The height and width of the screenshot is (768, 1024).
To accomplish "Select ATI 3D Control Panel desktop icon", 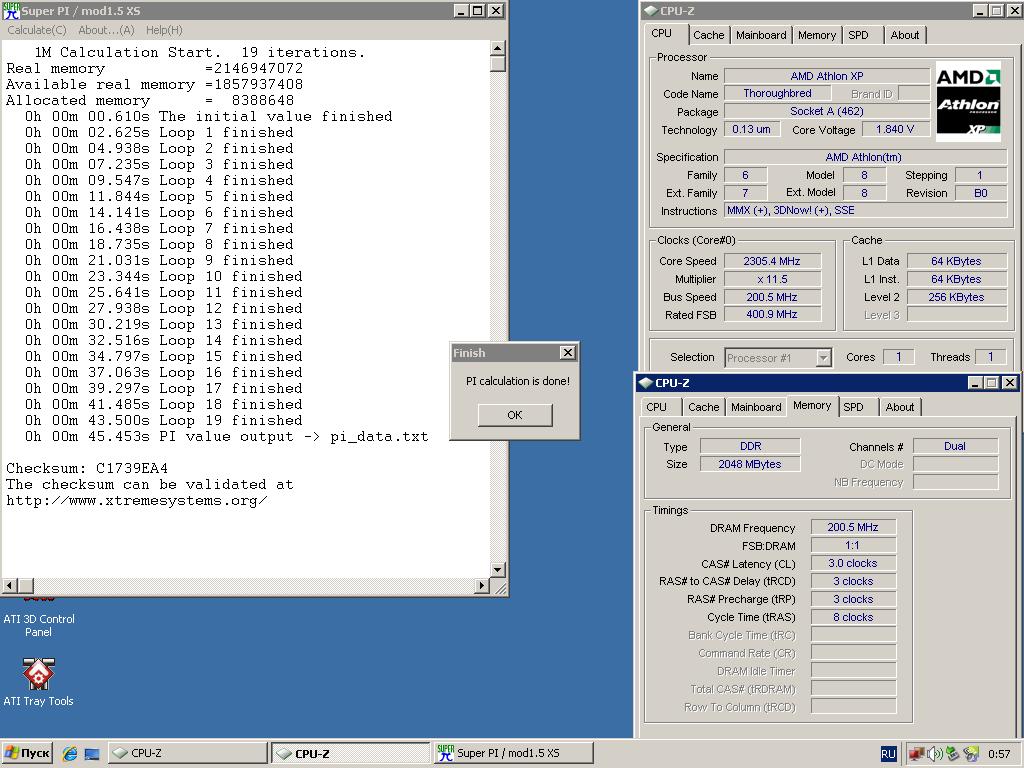I will 39,617.
